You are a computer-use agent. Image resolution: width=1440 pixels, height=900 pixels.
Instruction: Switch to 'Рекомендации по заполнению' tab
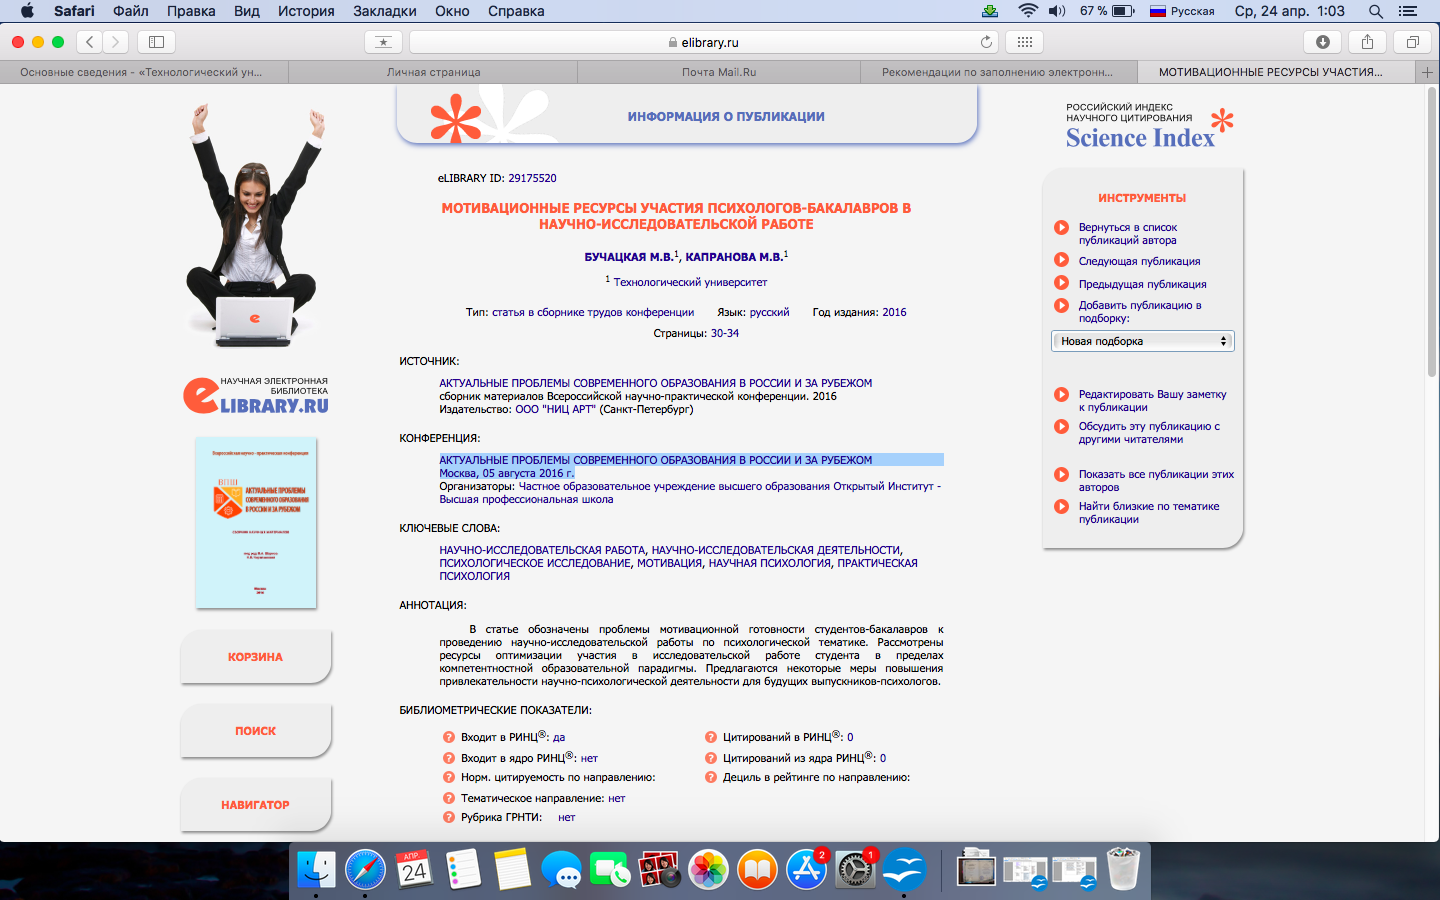pos(997,72)
